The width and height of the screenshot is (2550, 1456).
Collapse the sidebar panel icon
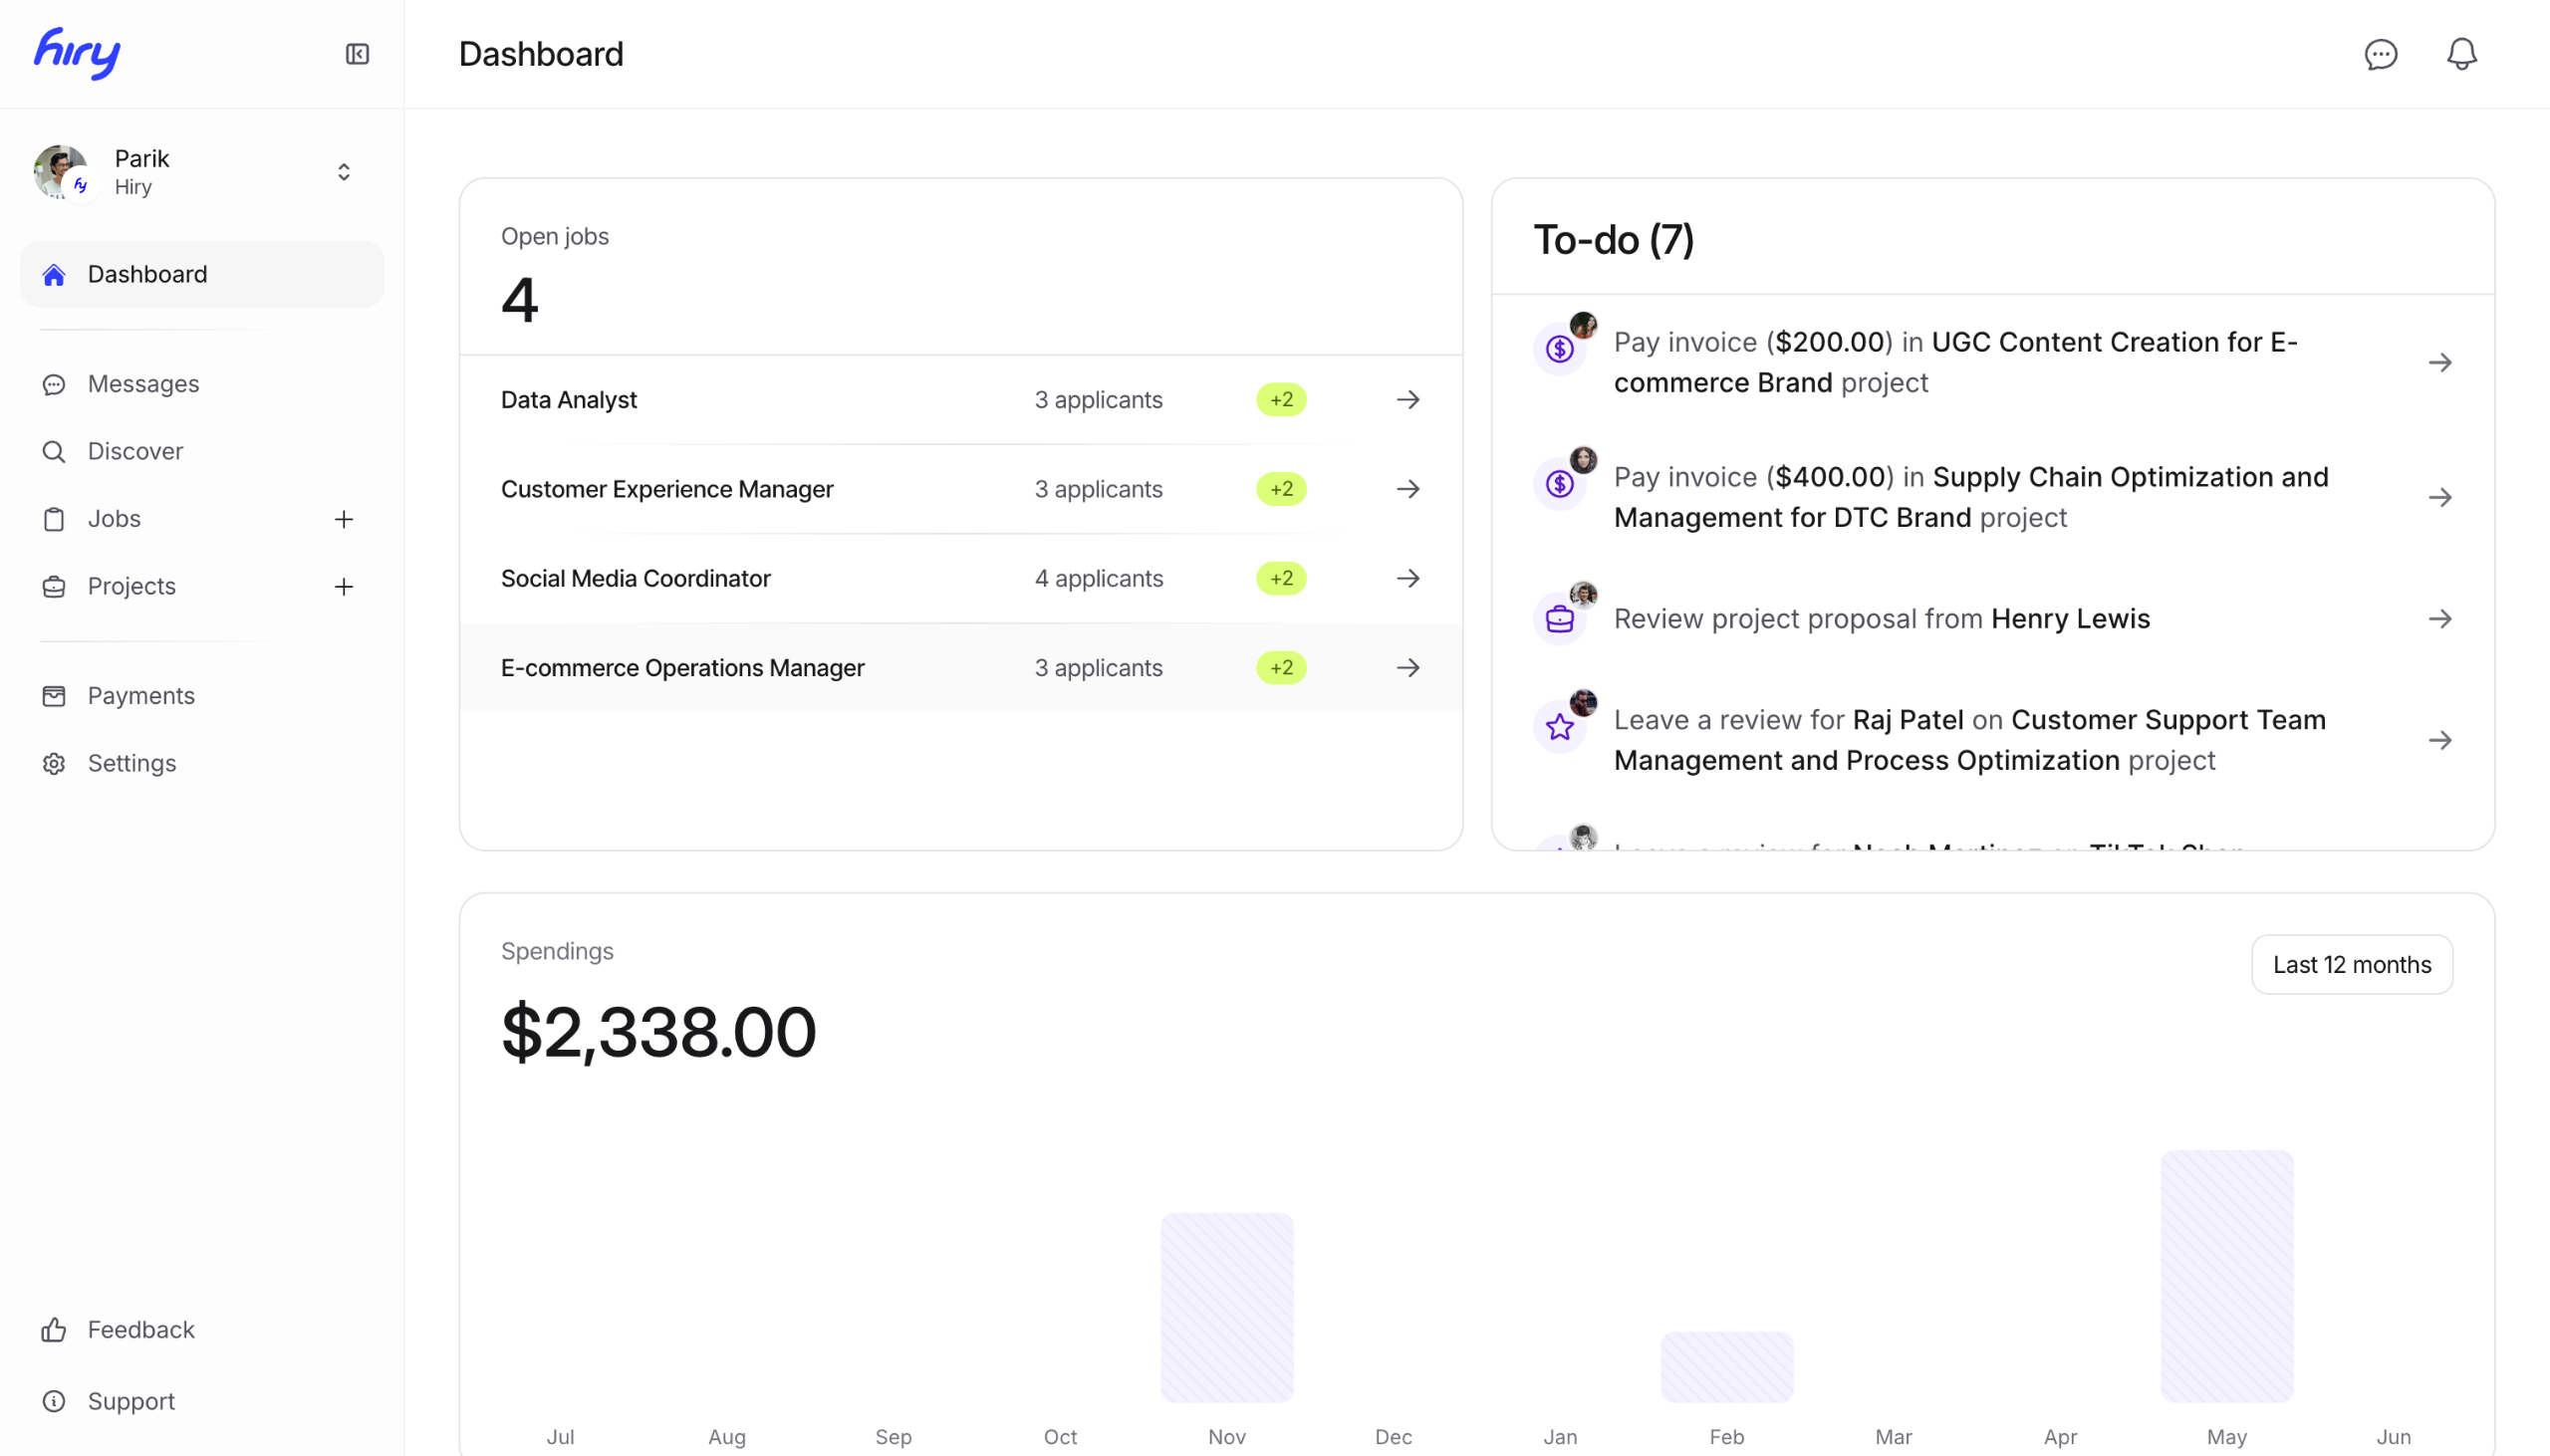357,54
